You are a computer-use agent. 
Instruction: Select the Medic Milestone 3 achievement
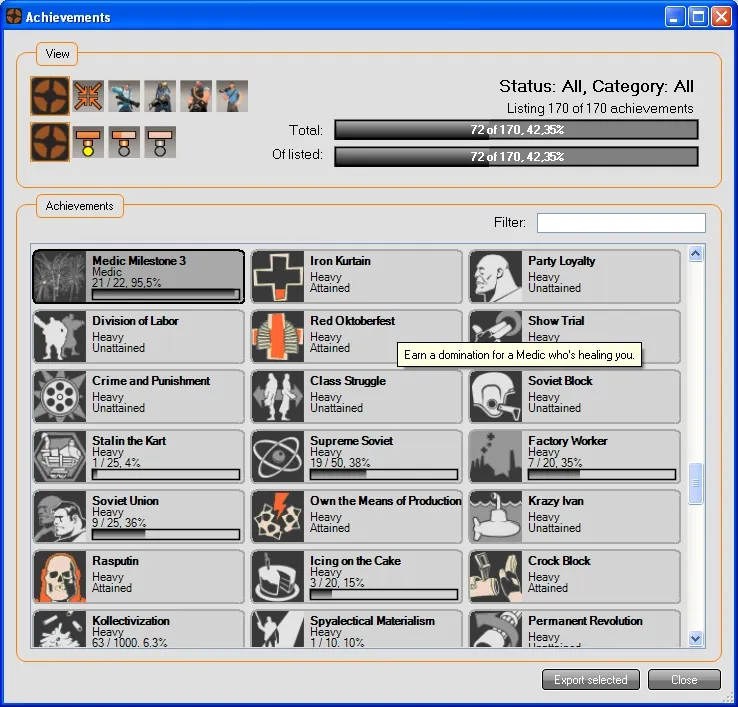(x=138, y=276)
